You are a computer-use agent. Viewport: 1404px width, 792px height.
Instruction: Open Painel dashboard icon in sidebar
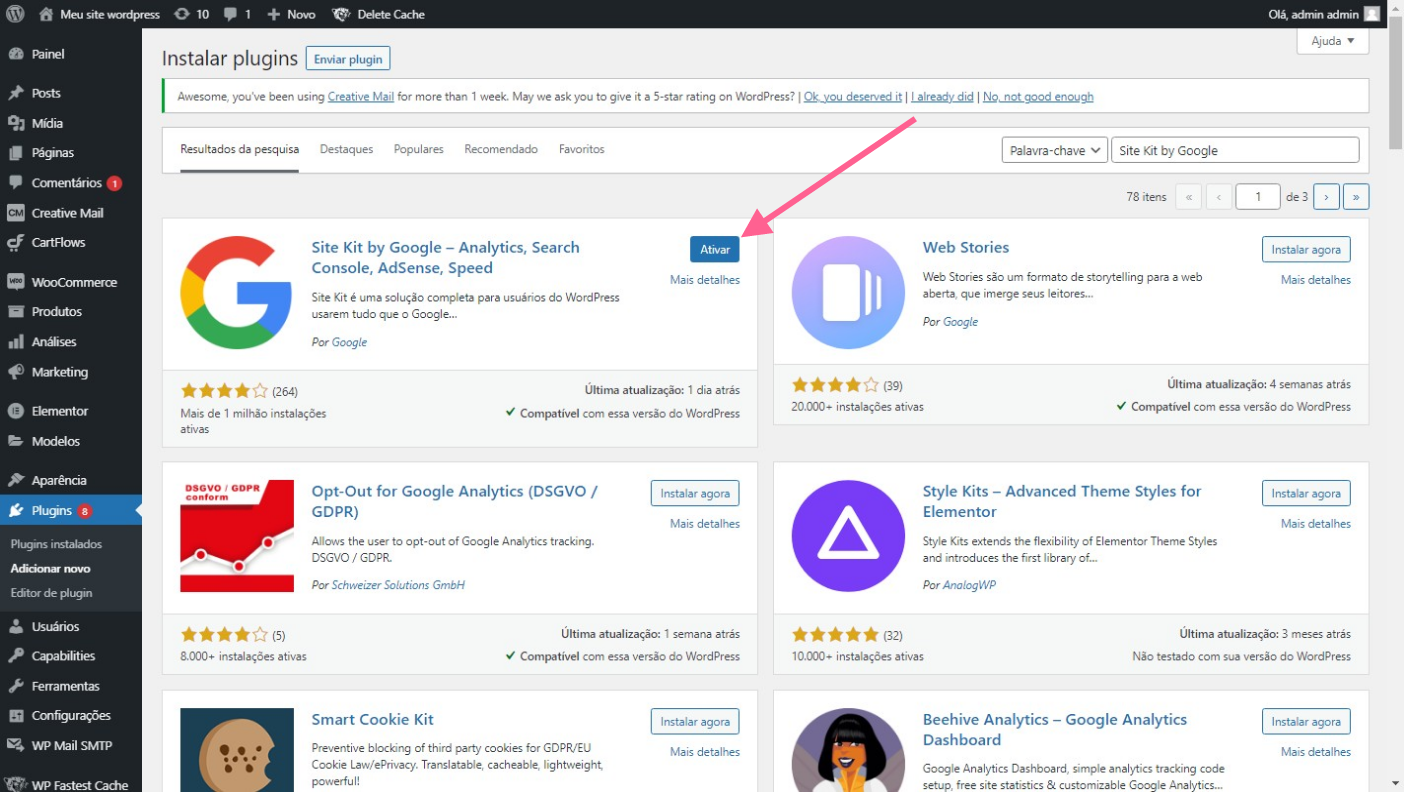[15, 54]
